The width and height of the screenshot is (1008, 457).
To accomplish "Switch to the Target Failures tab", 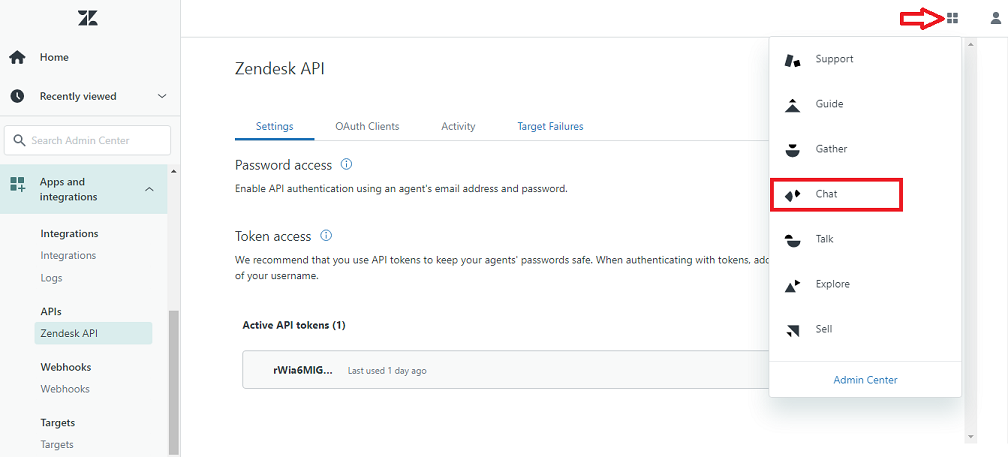I will point(550,127).
